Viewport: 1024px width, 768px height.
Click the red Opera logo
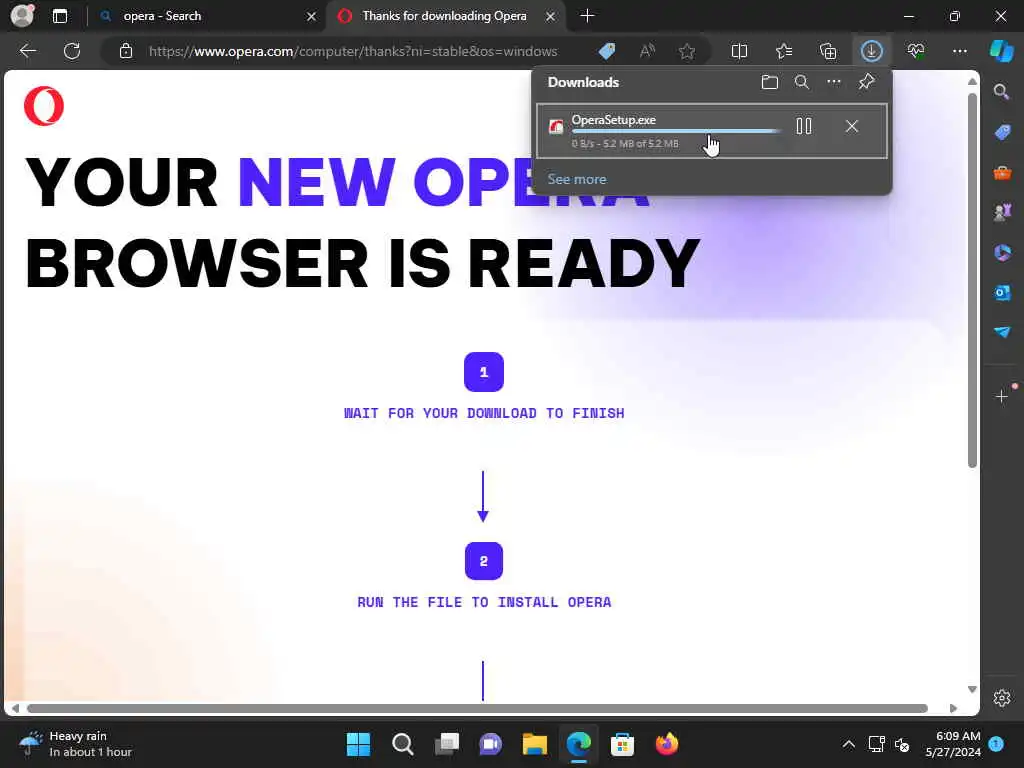[x=44, y=106]
